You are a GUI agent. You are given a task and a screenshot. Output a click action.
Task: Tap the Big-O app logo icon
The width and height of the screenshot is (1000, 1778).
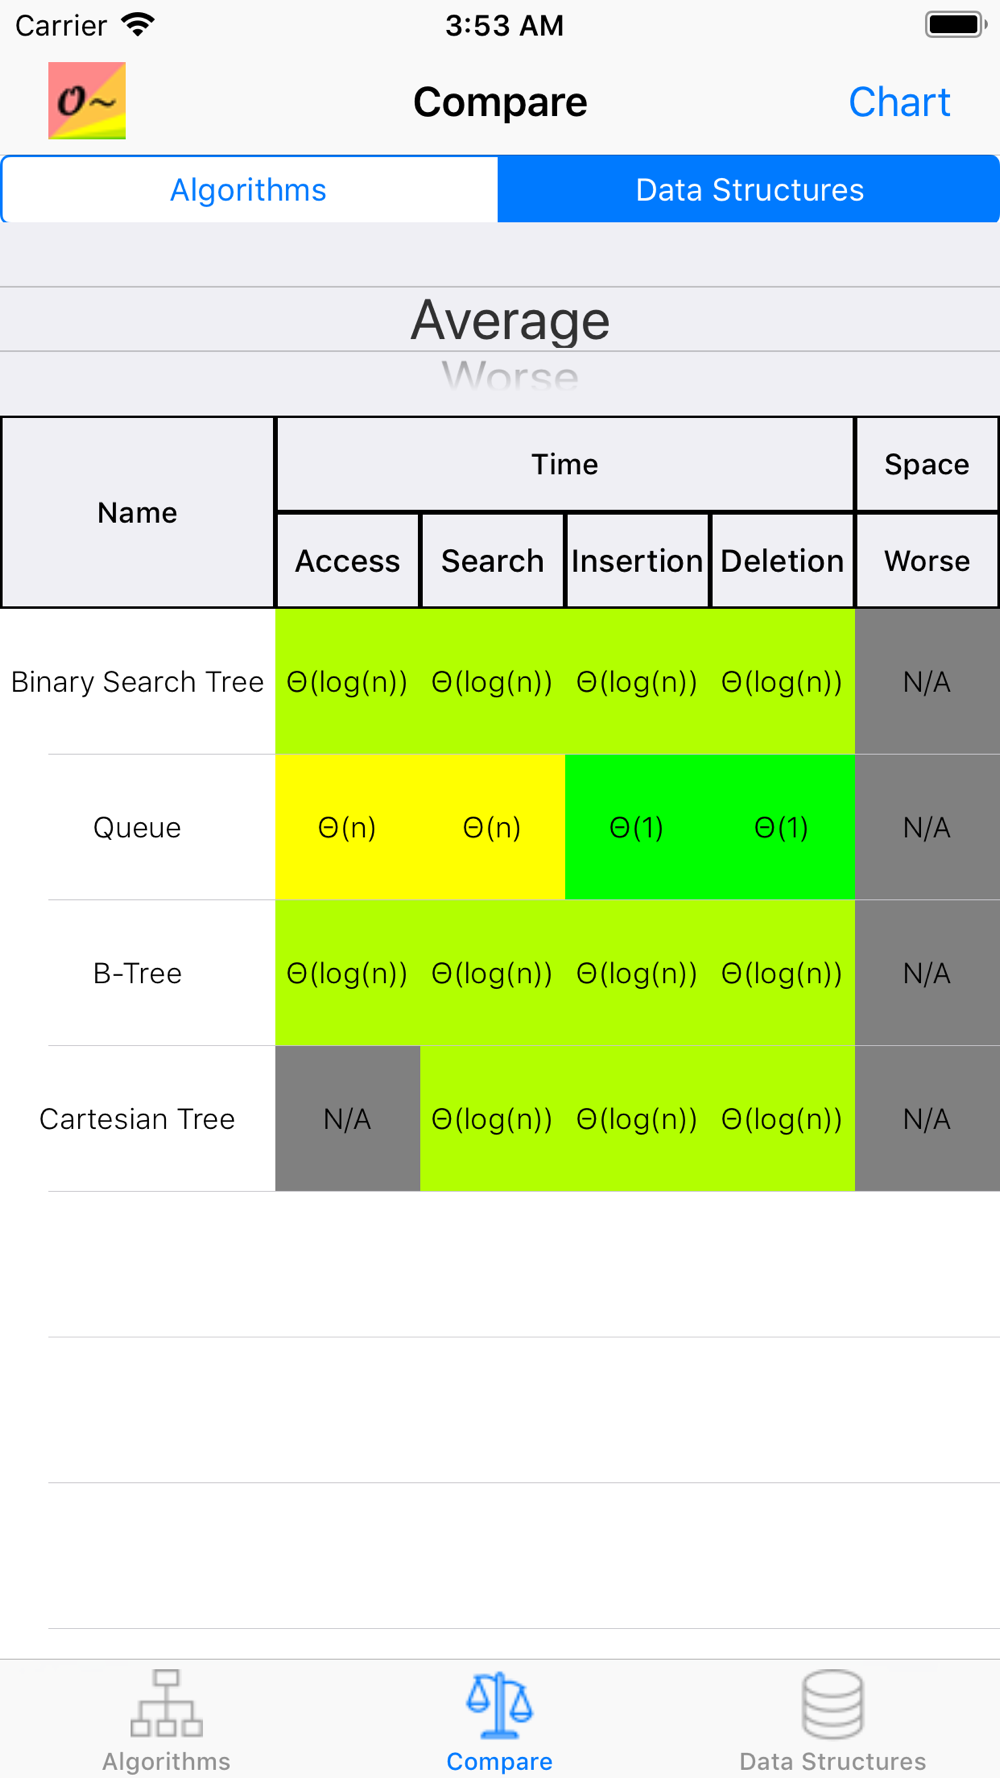(87, 101)
